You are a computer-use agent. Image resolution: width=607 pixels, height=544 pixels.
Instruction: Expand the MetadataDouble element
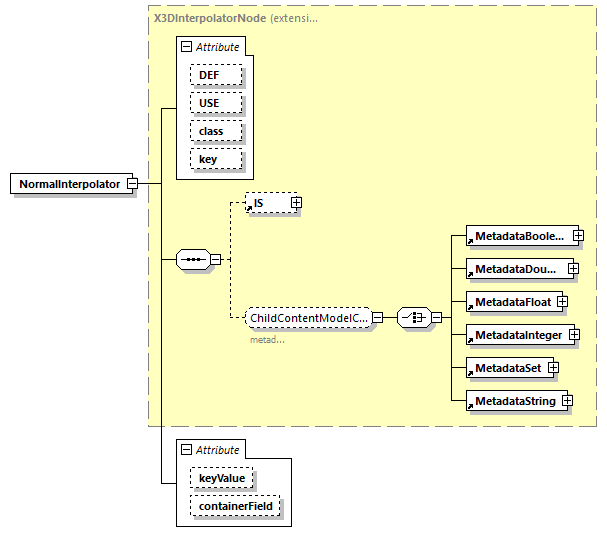[x=574, y=268]
